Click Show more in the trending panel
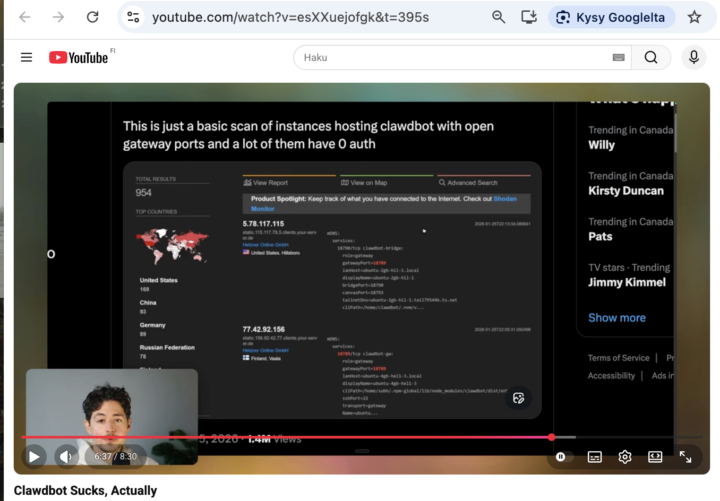Image resolution: width=720 pixels, height=501 pixels. coord(617,318)
